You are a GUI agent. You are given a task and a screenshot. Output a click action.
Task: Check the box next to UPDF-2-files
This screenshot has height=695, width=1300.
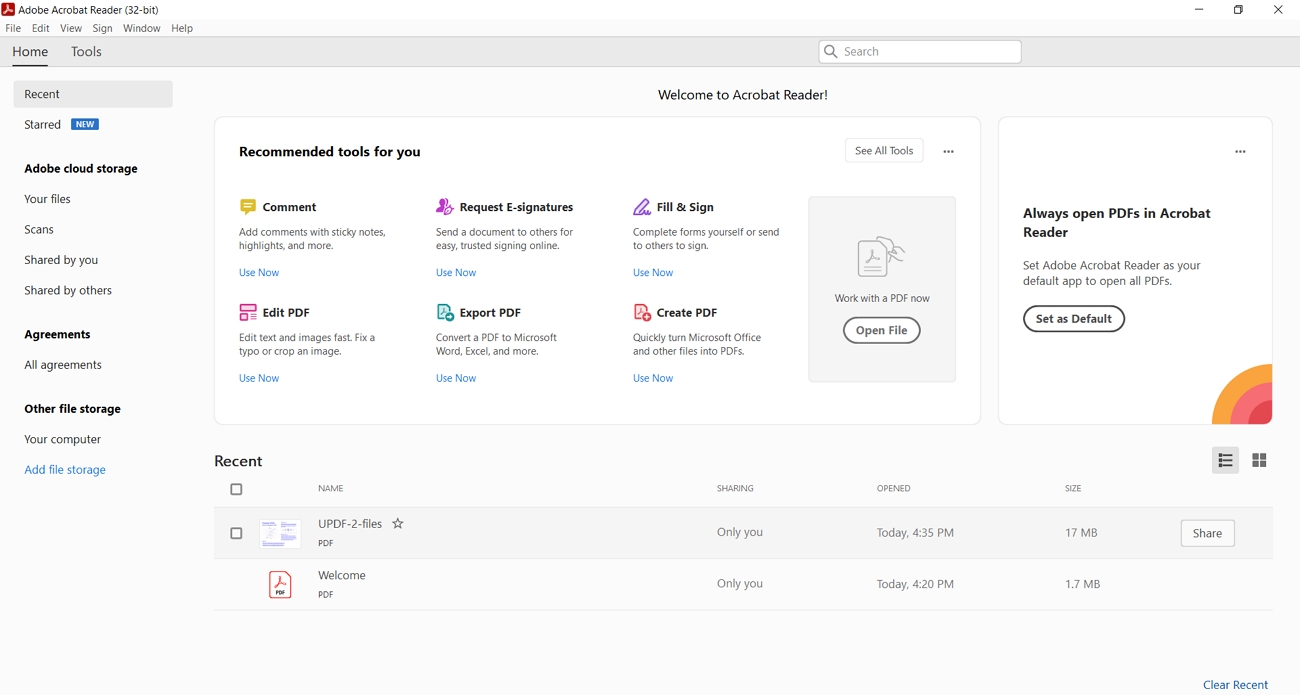(236, 533)
